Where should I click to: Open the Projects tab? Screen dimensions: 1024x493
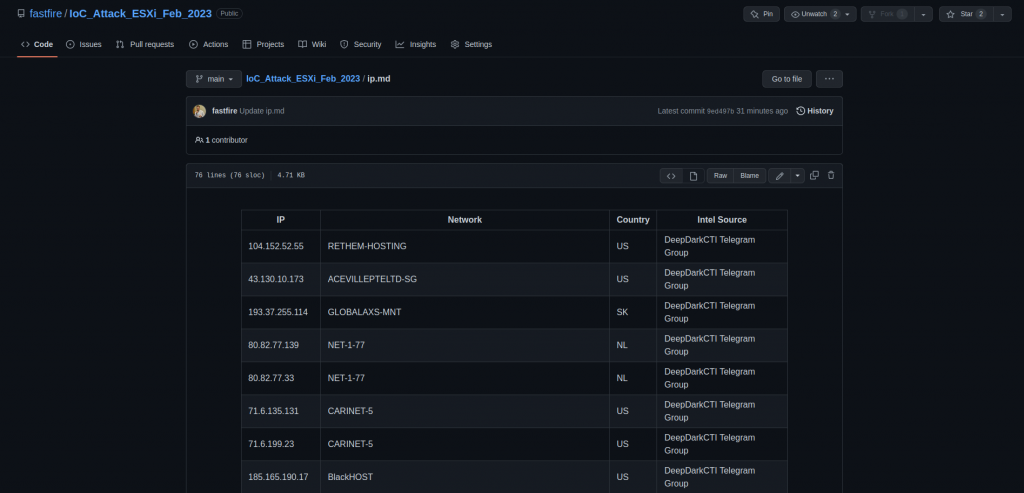tap(263, 44)
